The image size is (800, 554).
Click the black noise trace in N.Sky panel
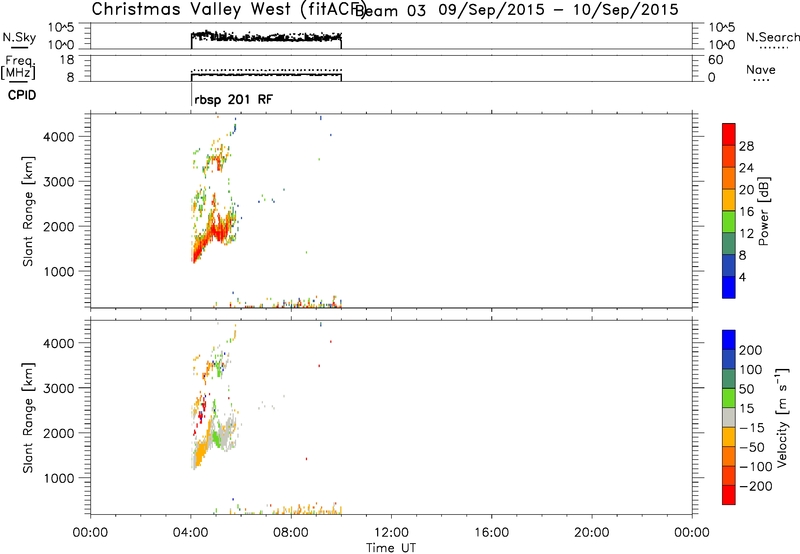266,36
